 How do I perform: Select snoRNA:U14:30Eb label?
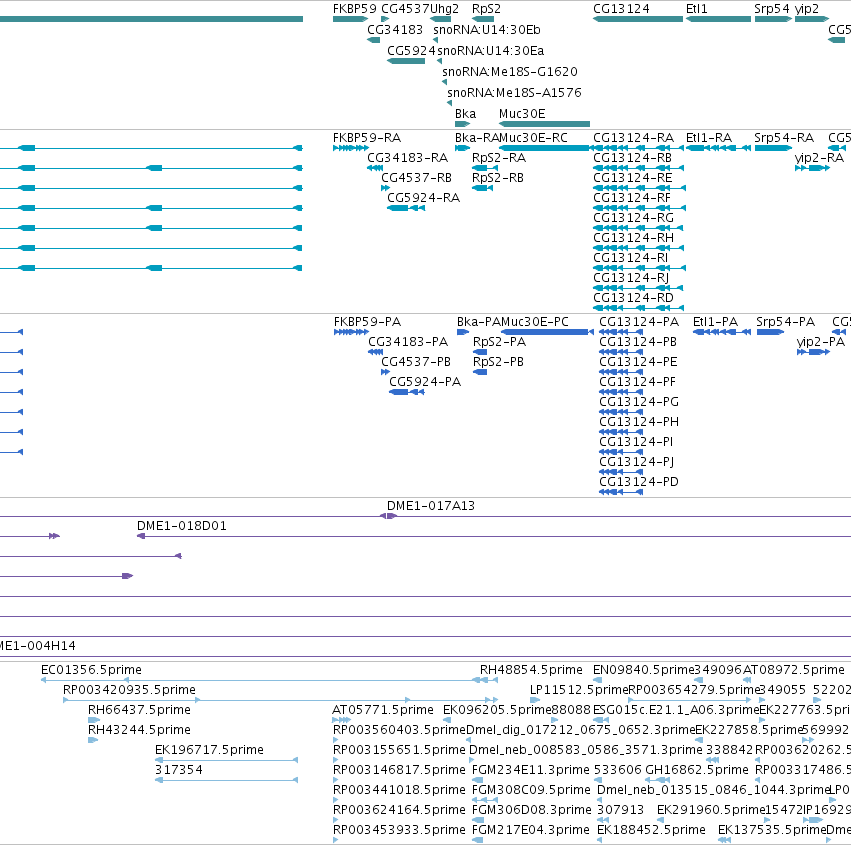click(487, 30)
